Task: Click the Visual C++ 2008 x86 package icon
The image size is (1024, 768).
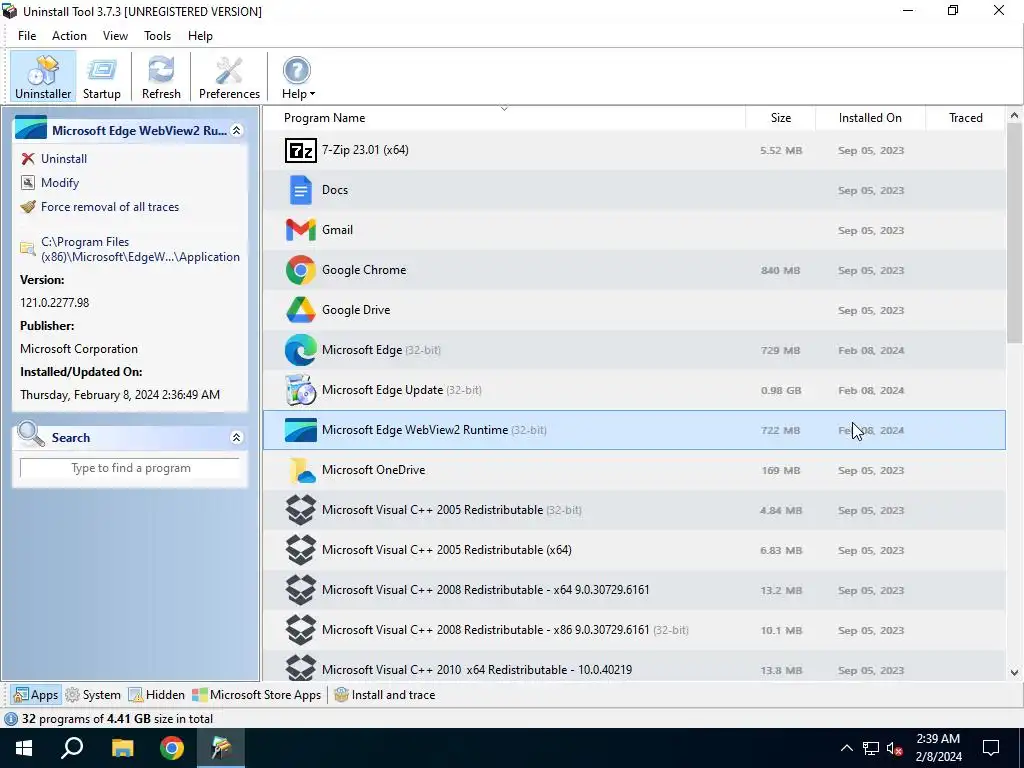Action: [x=300, y=630]
